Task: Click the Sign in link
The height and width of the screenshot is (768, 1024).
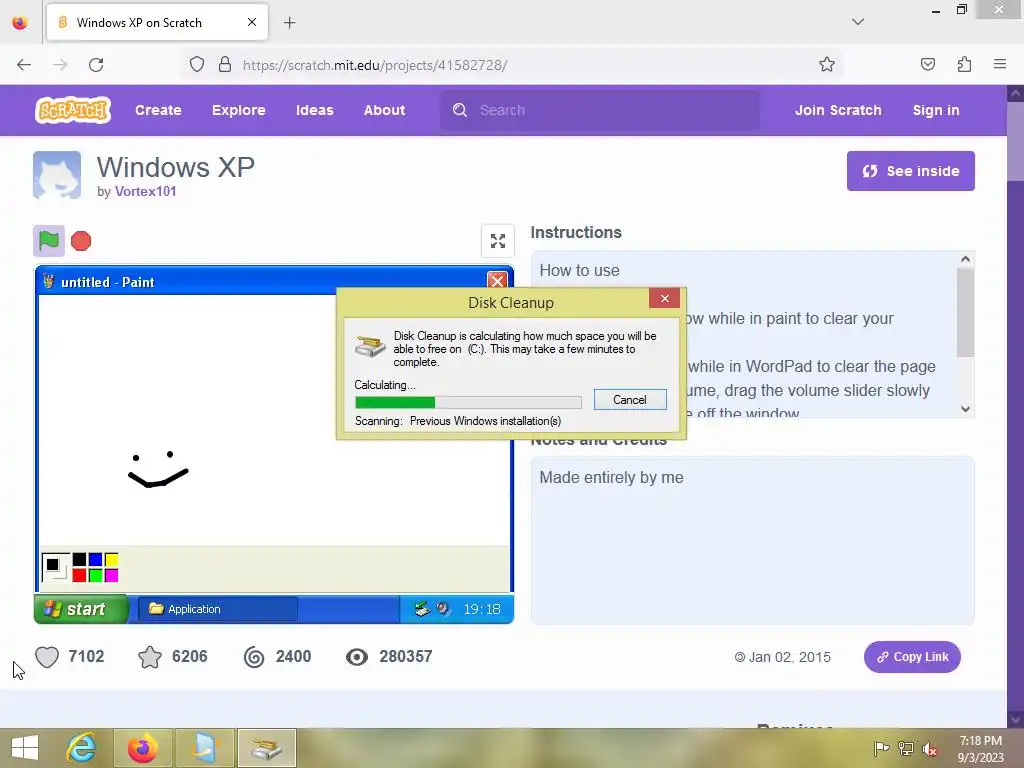Action: pos(936,110)
